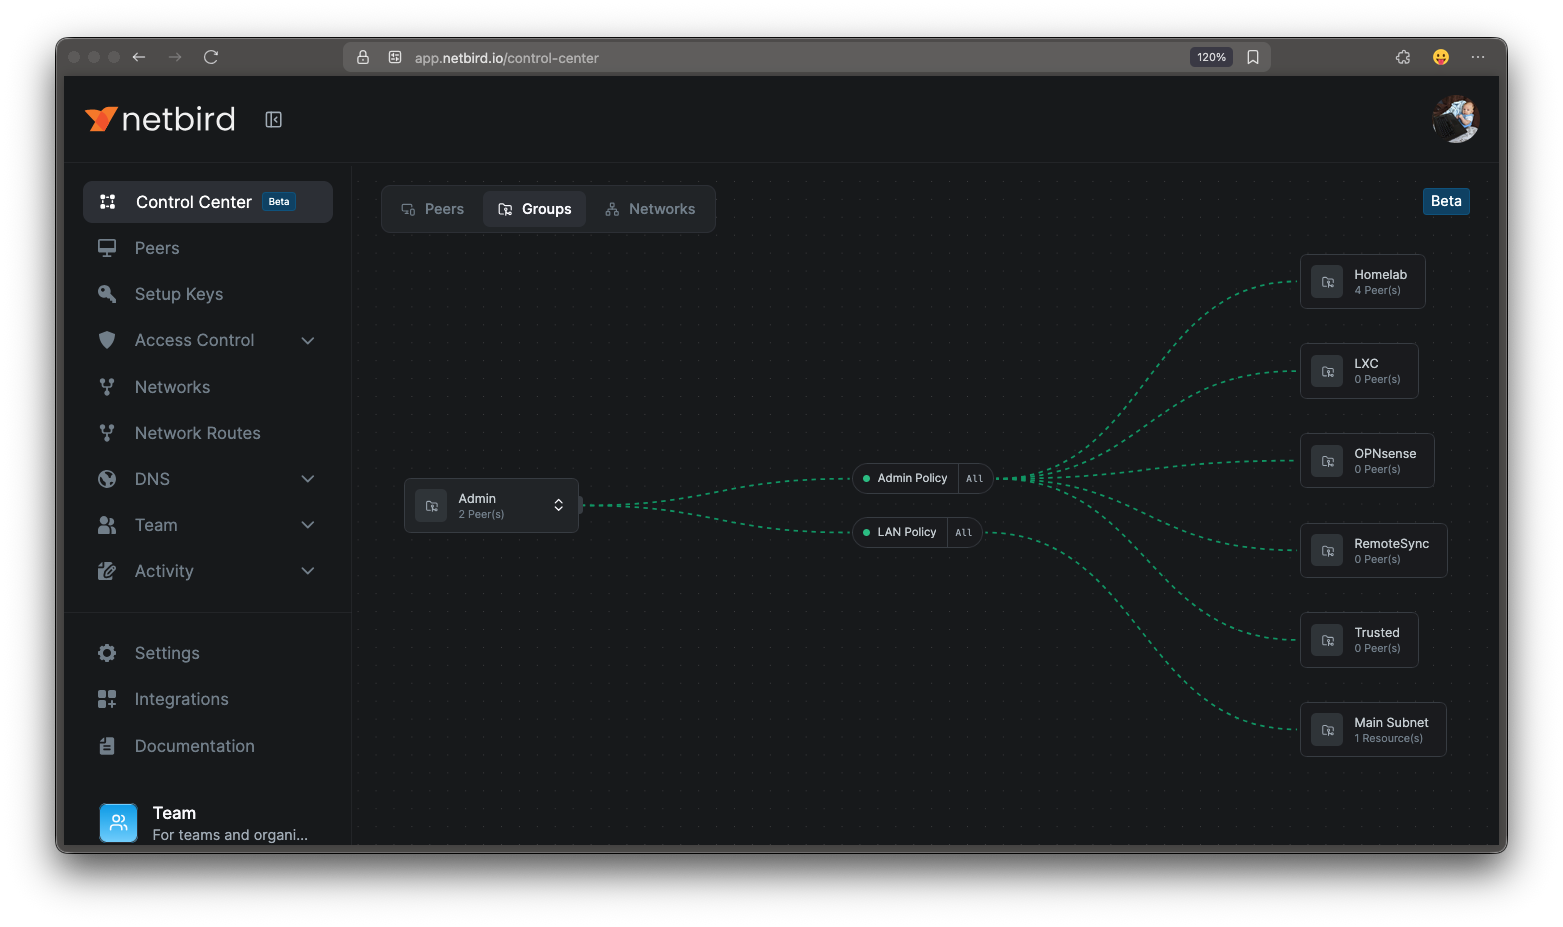Viewport: 1563px width, 927px height.
Task: Click the browser reload icon
Action: (211, 57)
